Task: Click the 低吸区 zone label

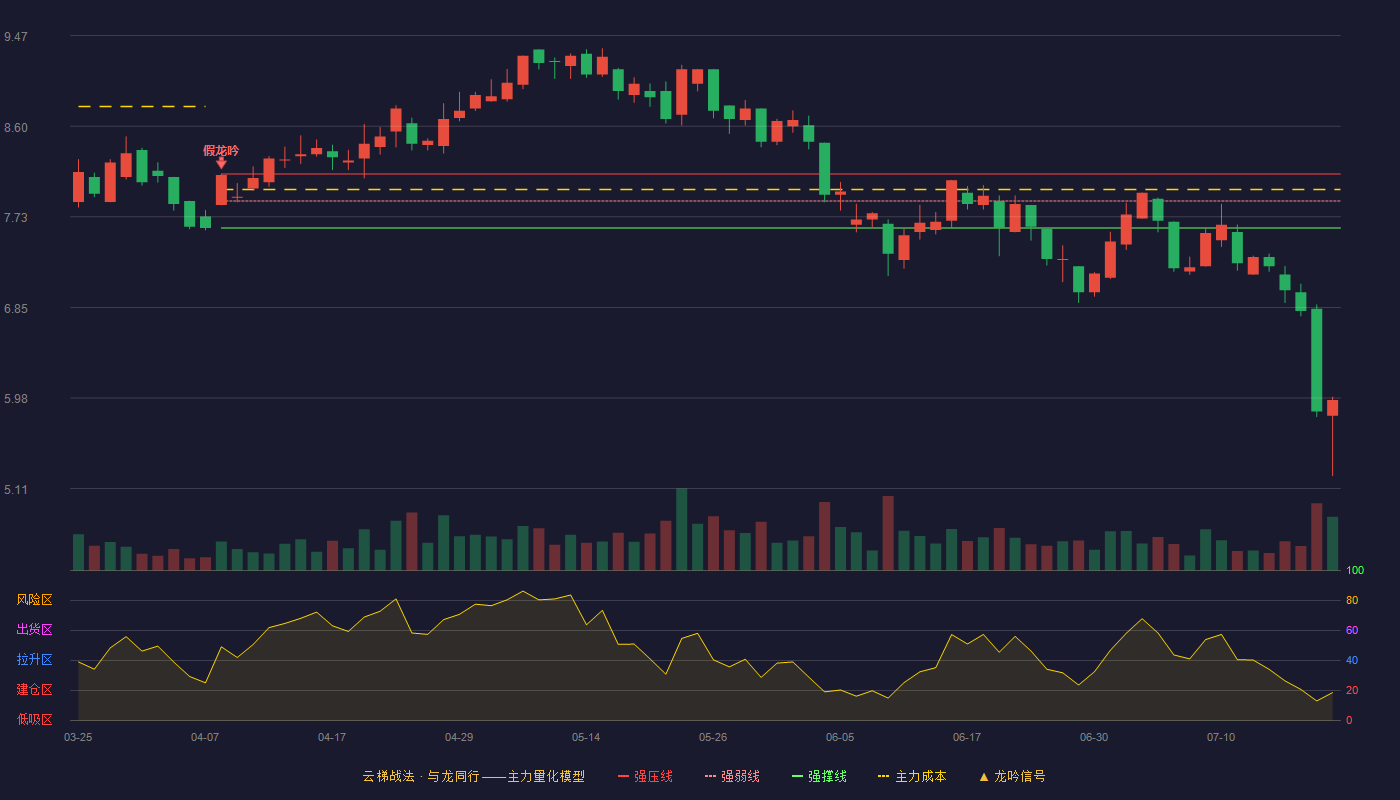Action: pyautogui.click(x=34, y=720)
